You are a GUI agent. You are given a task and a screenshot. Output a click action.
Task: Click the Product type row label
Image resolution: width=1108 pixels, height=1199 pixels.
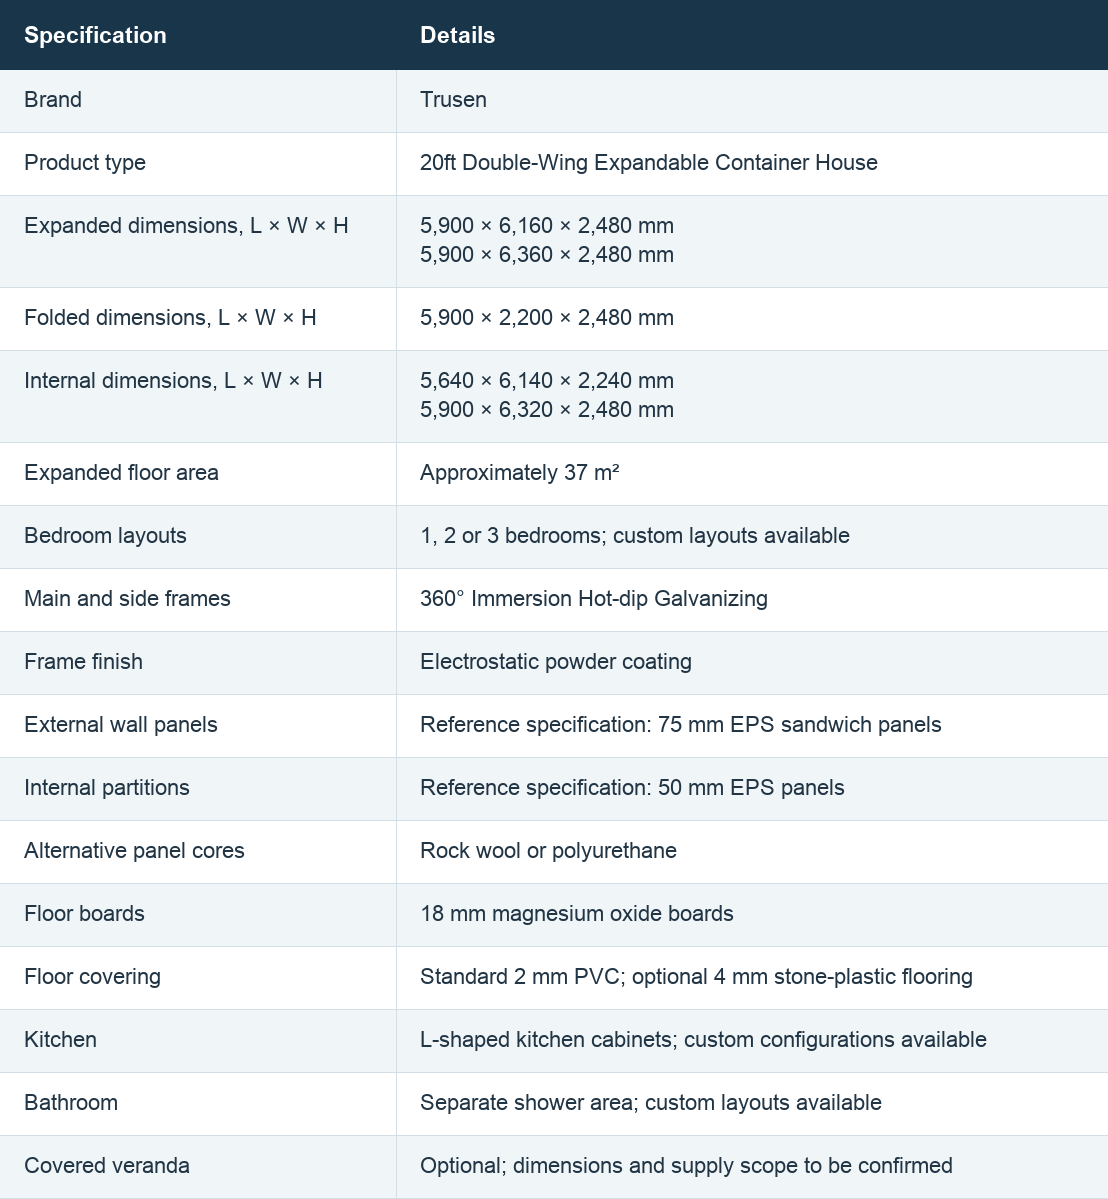[85, 163]
